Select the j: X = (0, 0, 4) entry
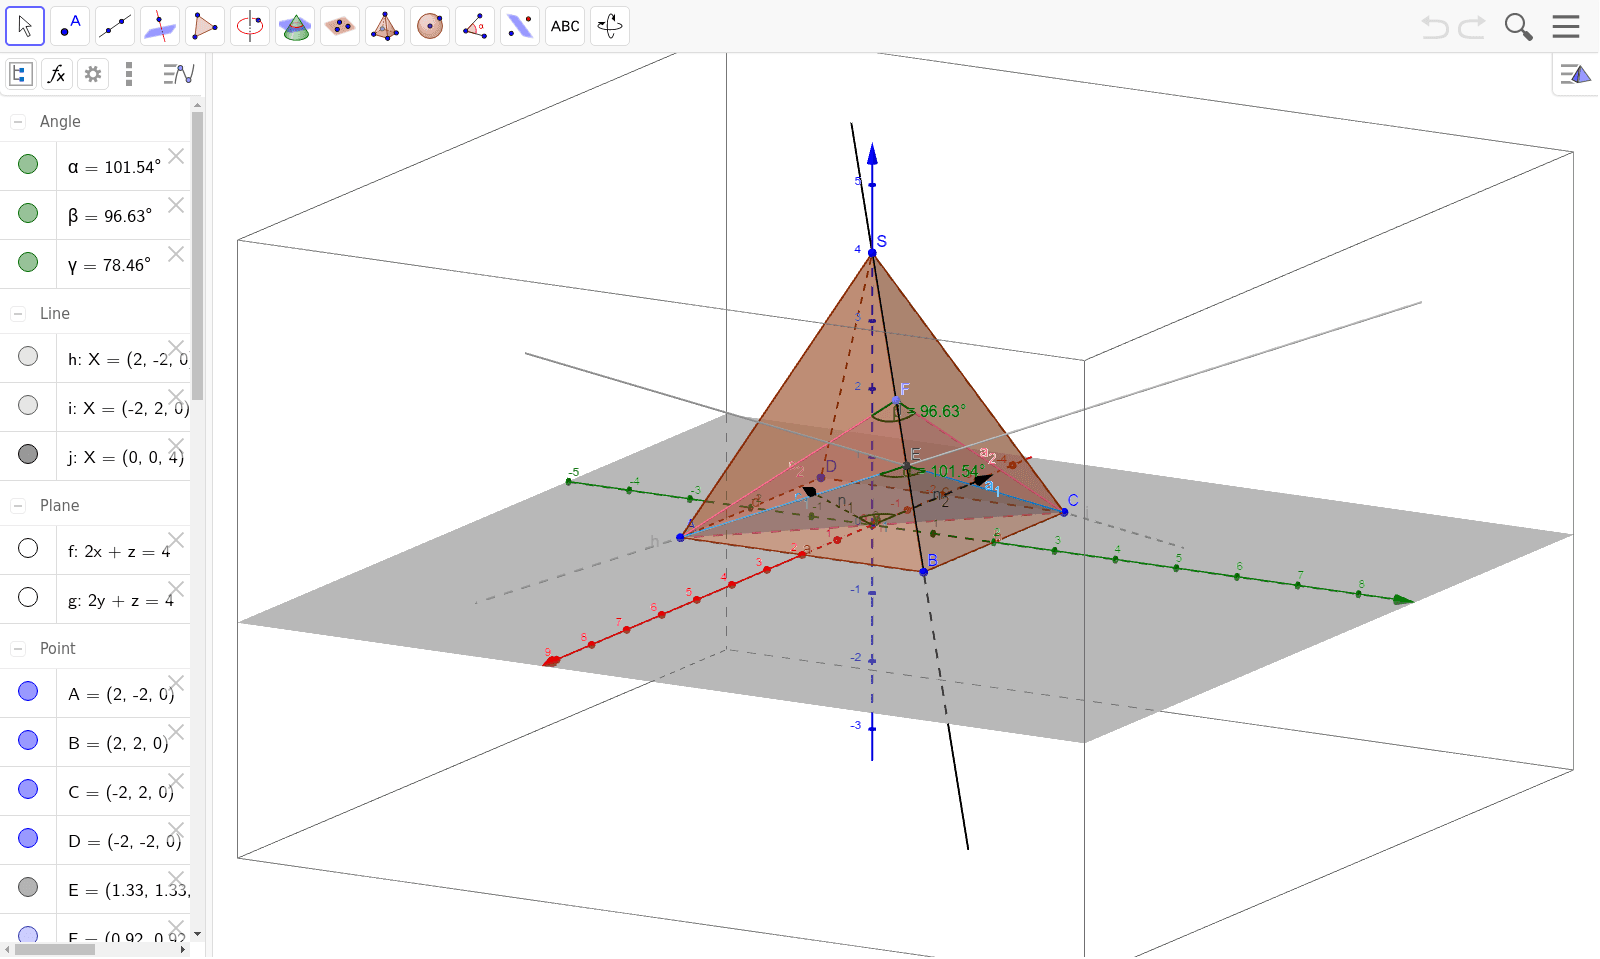Image resolution: width=1600 pixels, height=959 pixels. pos(126,458)
